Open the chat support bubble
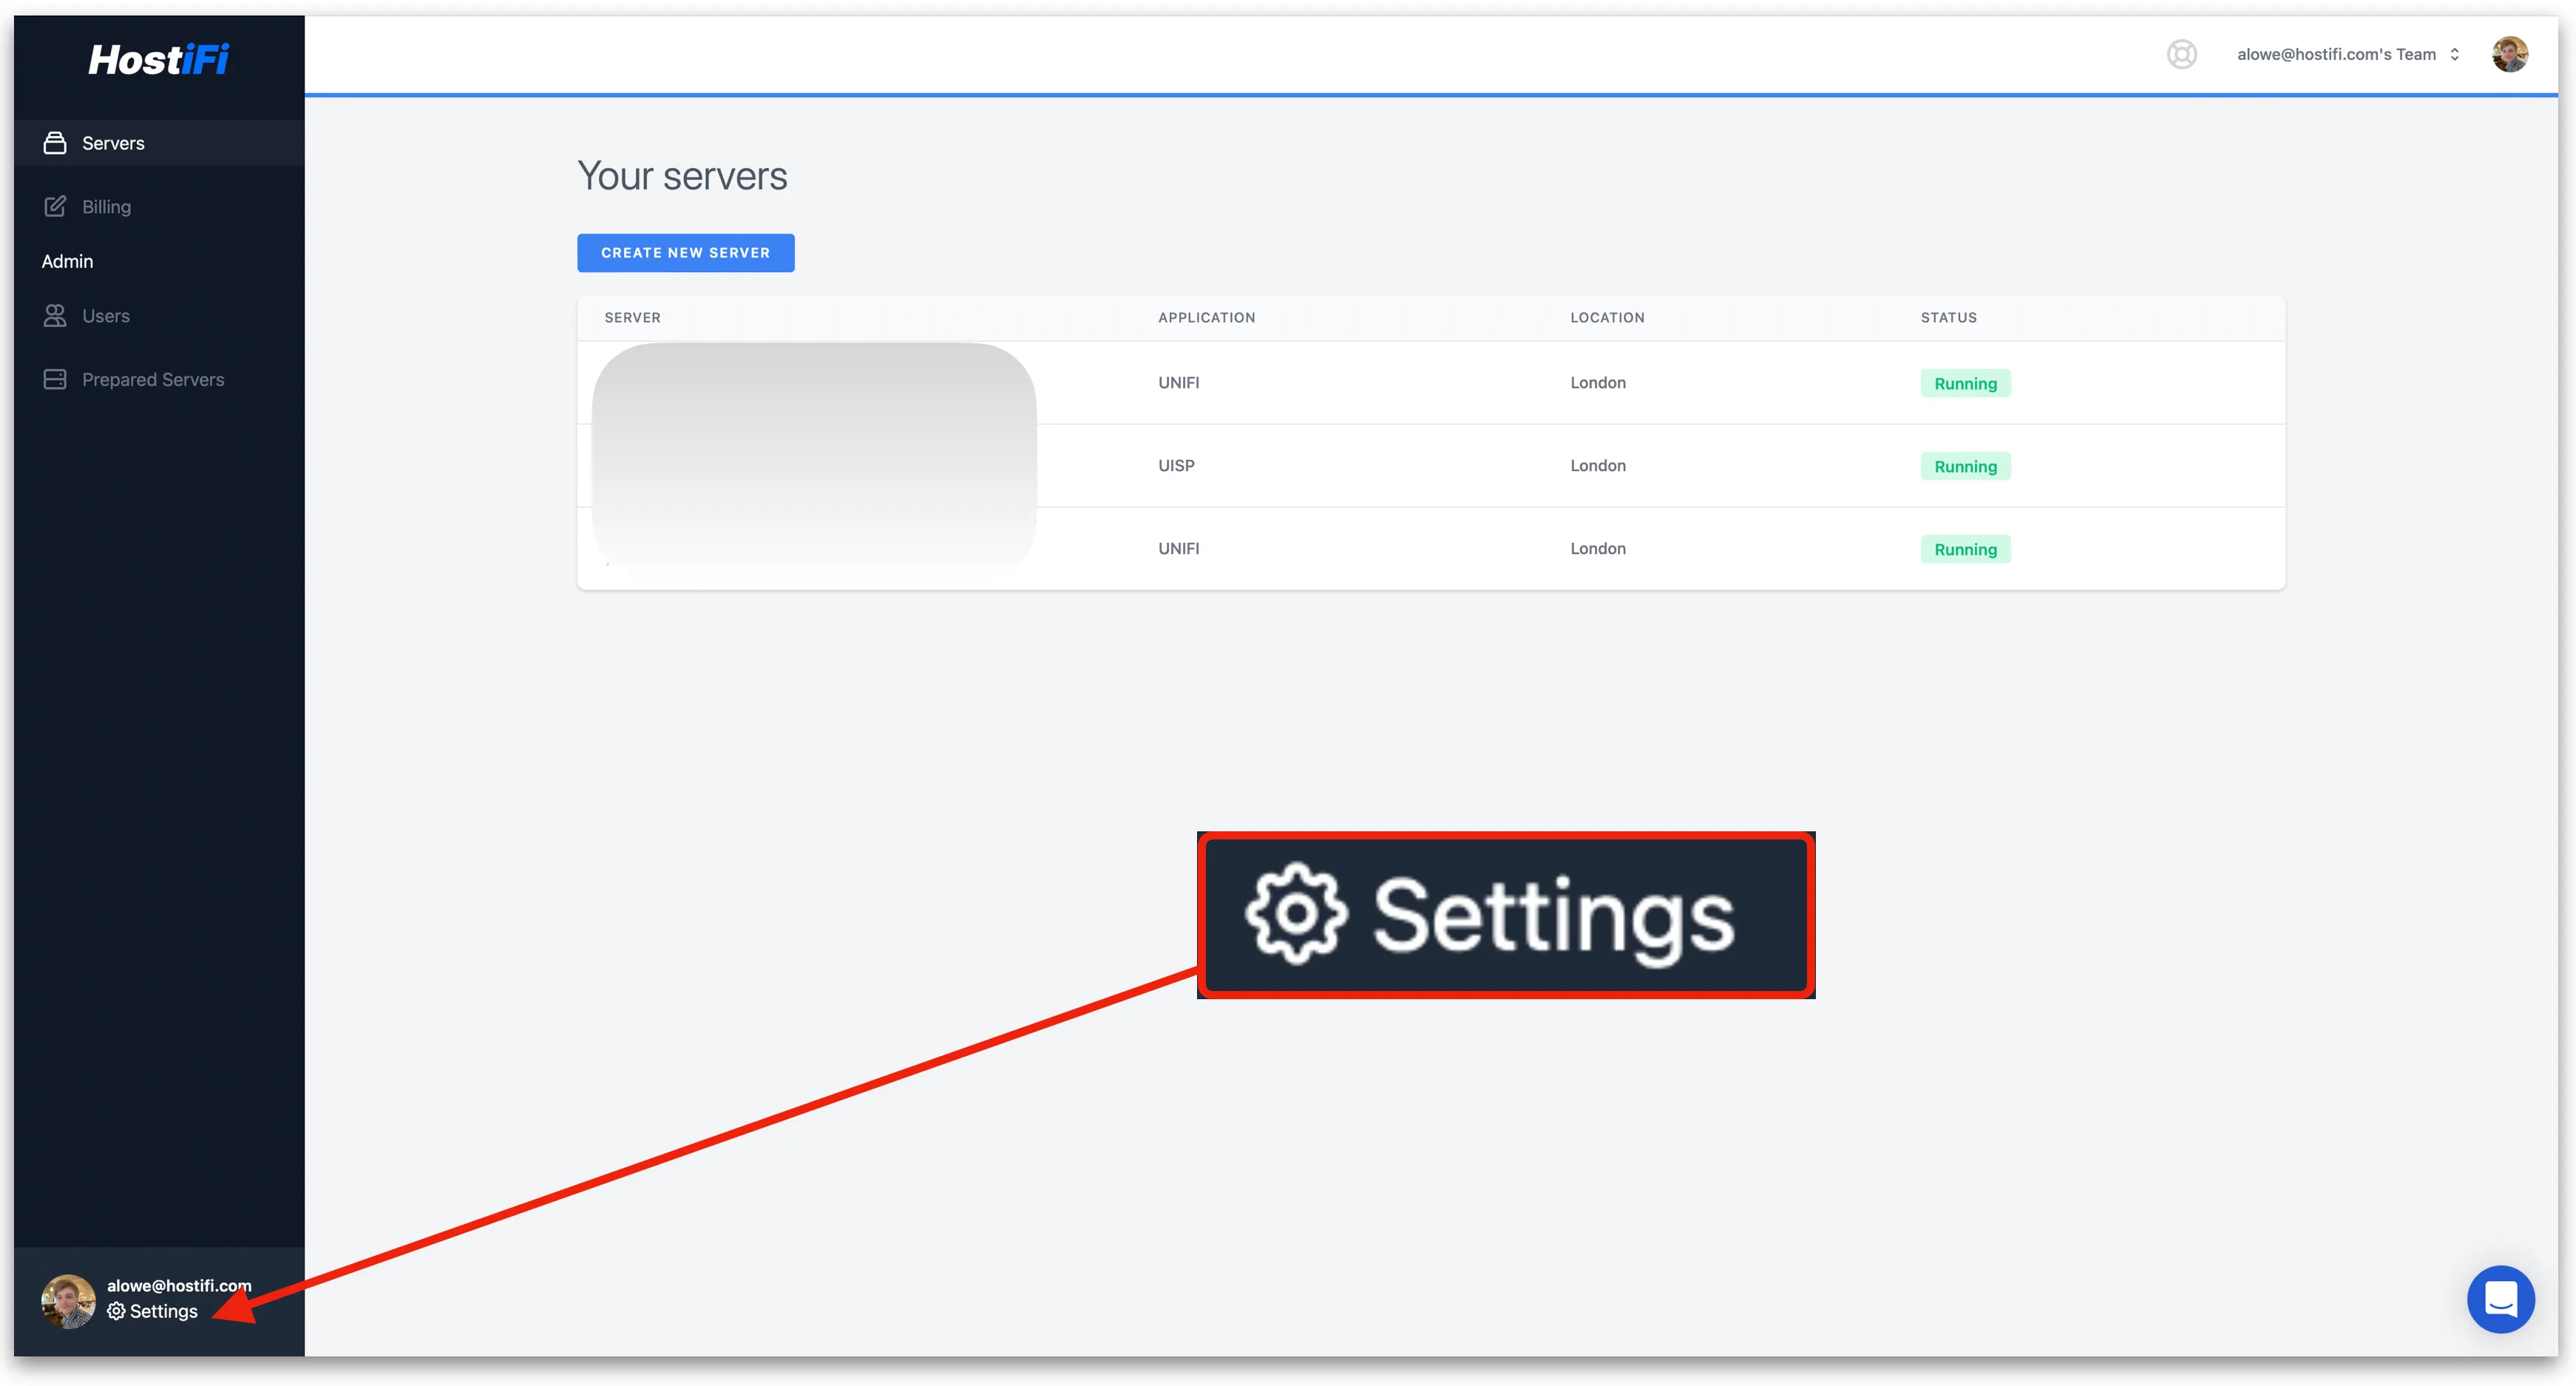The height and width of the screenshot is (1386, 2576). point(2500,1299)
